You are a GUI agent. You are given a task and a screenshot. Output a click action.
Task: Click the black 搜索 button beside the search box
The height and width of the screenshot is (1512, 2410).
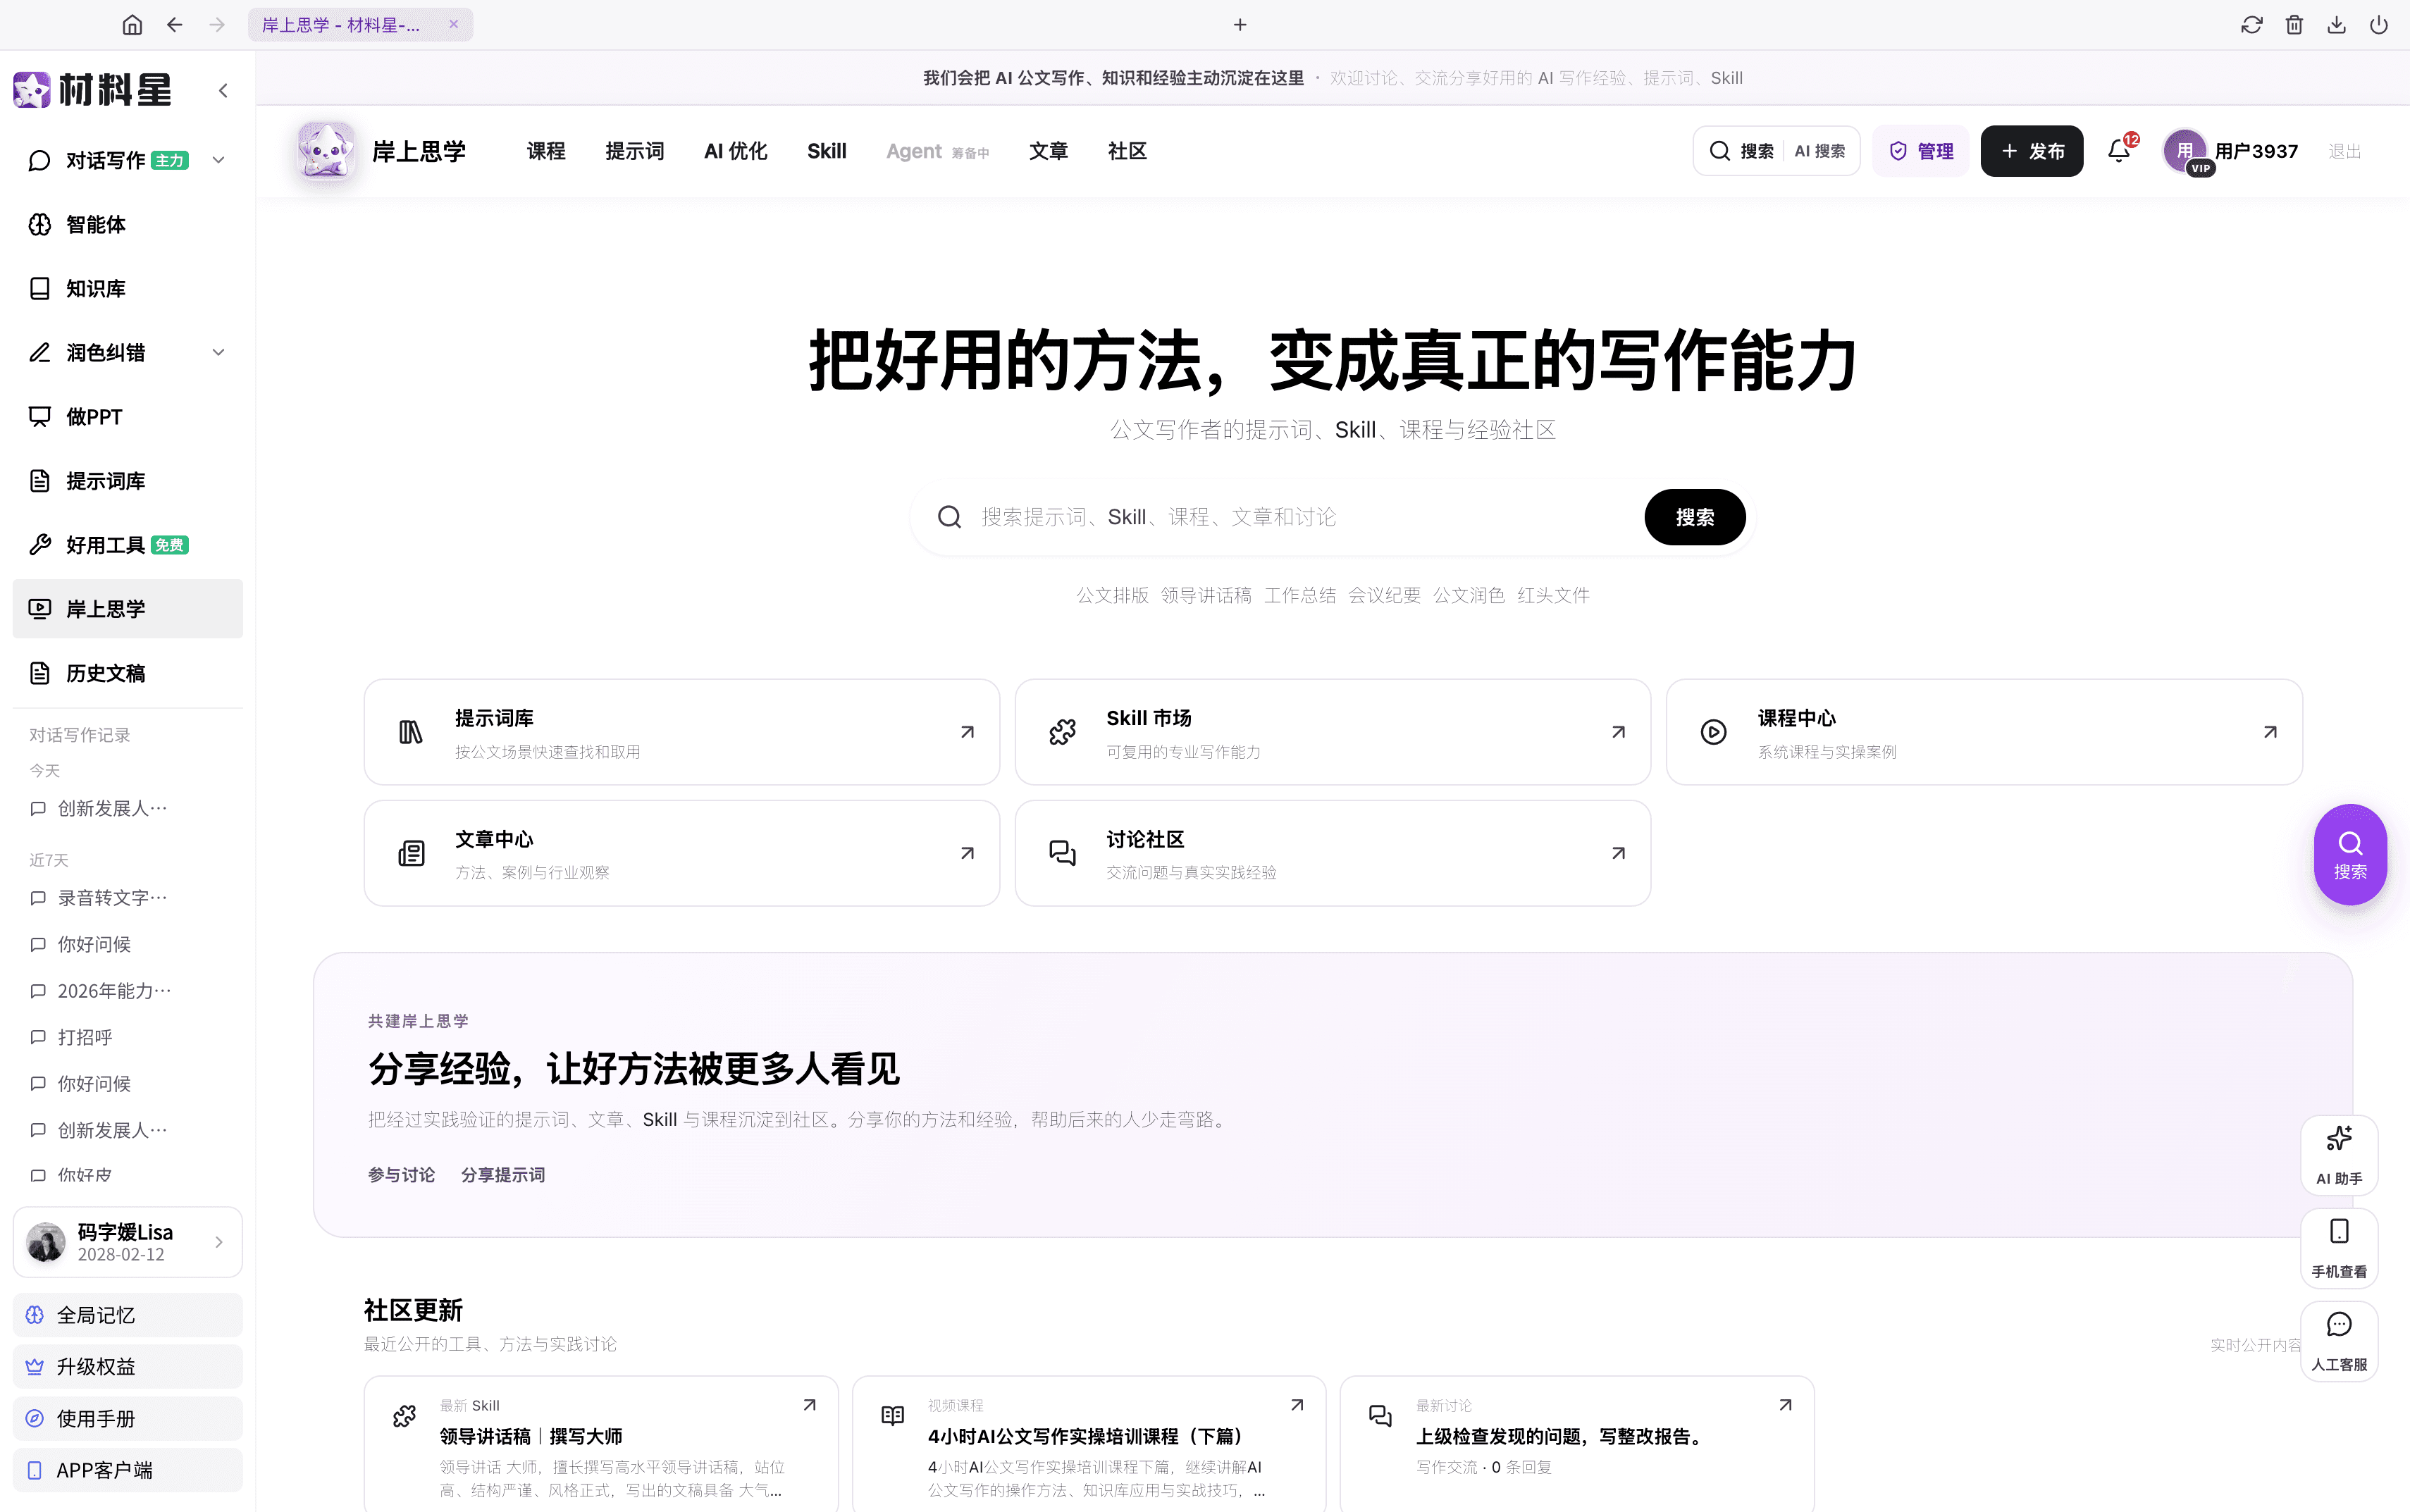tap(1694, 517)
